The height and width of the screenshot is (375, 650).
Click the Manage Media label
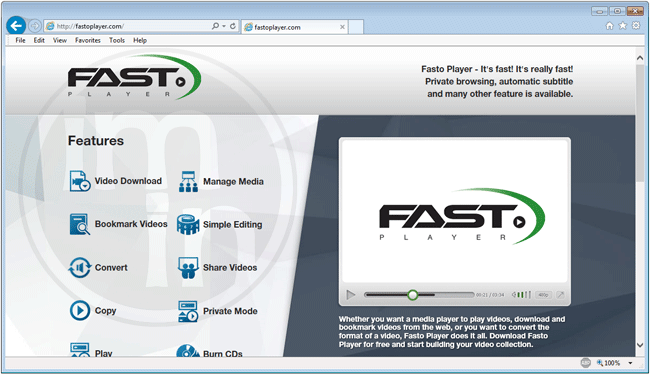(x=233, y=181)
